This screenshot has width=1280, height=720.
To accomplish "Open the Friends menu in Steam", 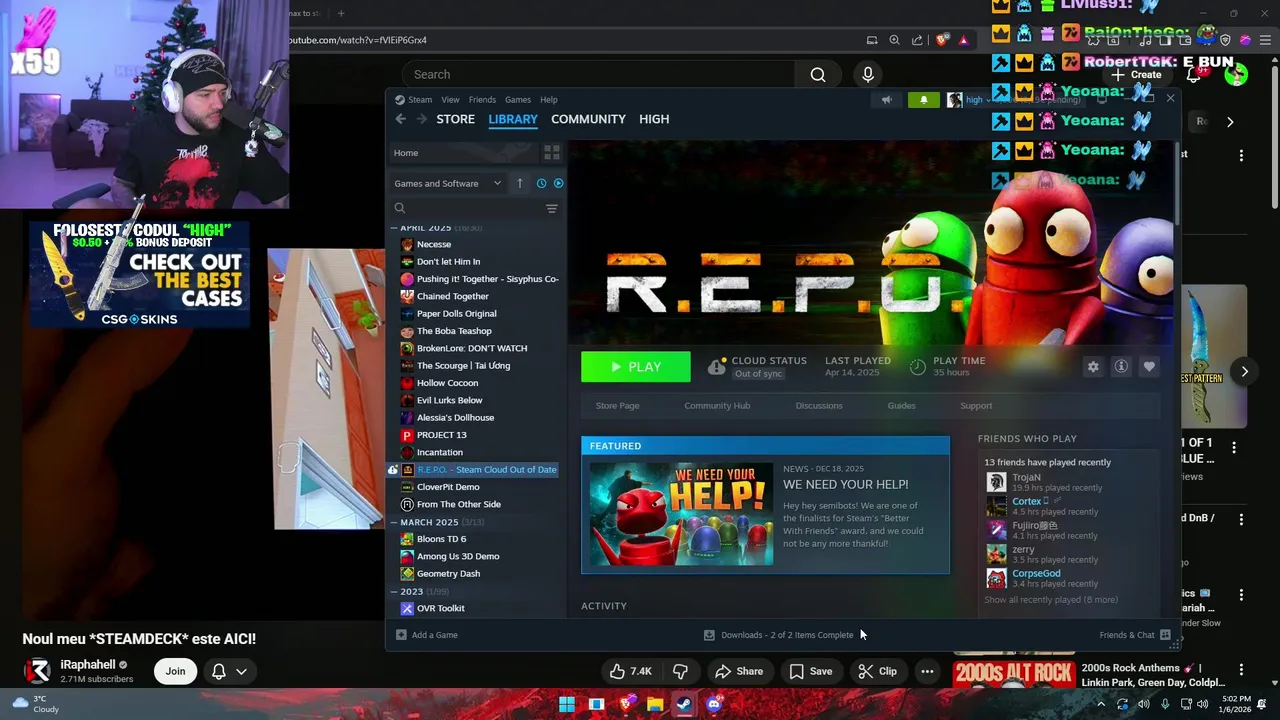I will point(482,100).
